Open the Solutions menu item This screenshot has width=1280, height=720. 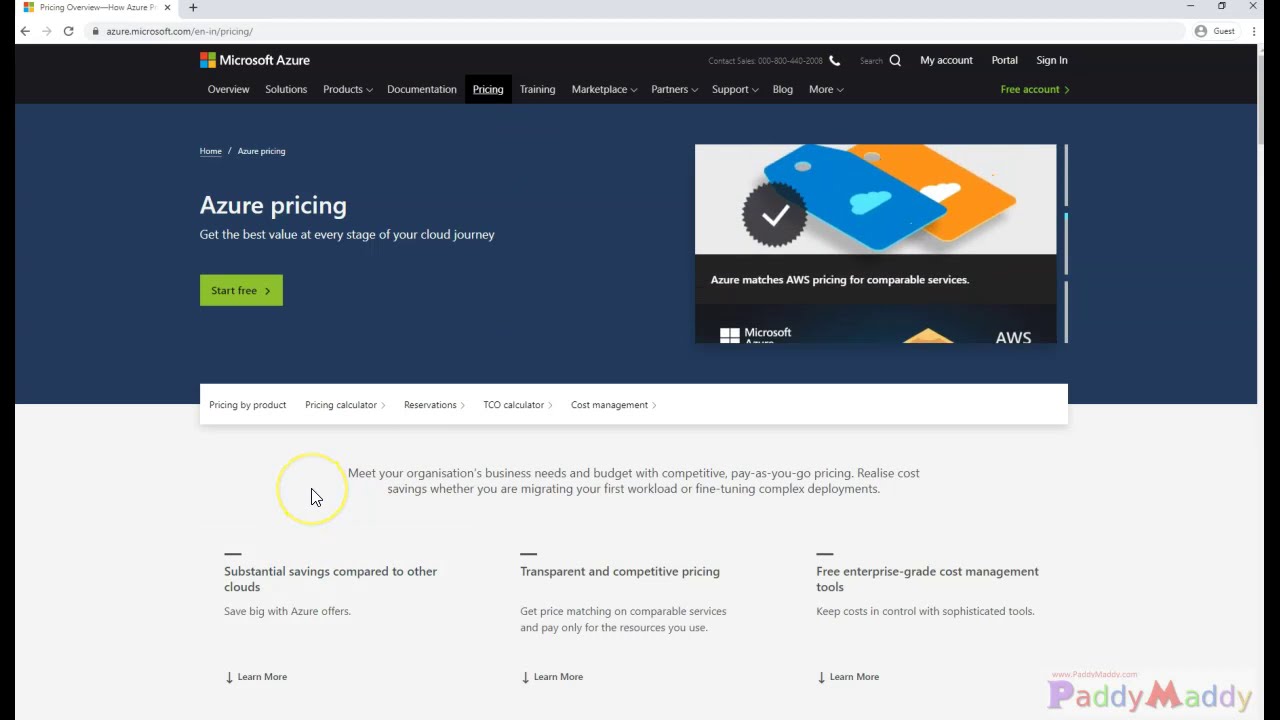(x=286, y=89)
